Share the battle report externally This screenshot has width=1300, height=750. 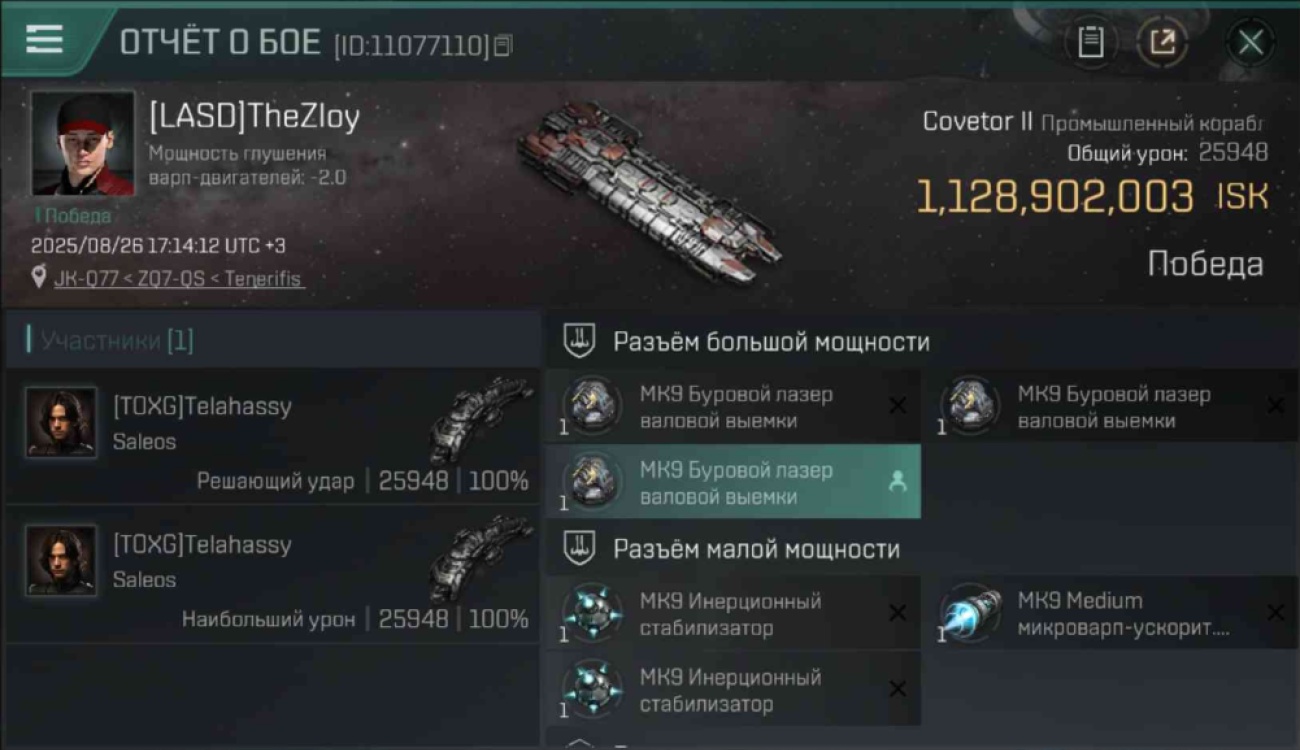1162,42
